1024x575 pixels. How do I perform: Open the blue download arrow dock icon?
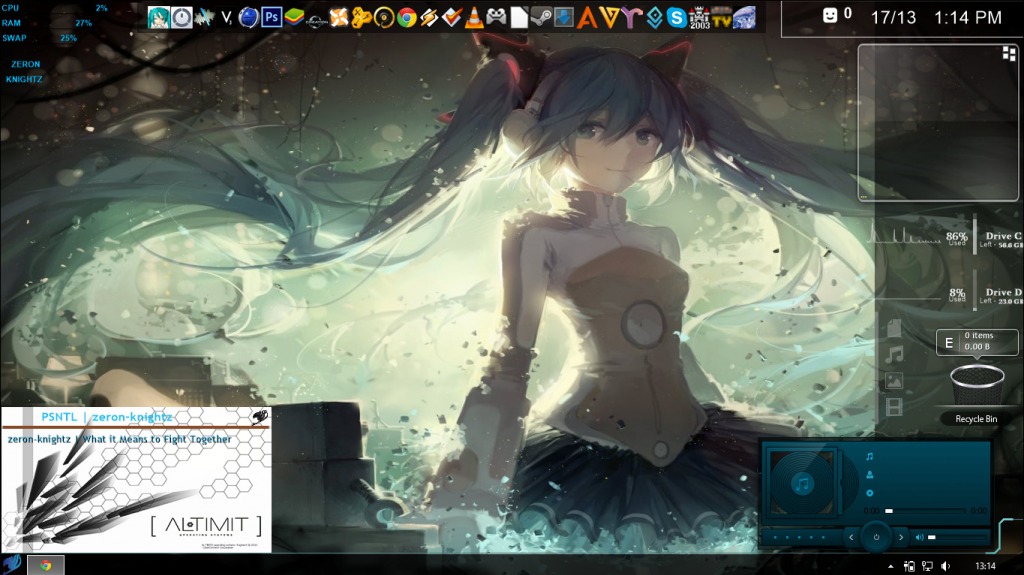click(564, 18)
